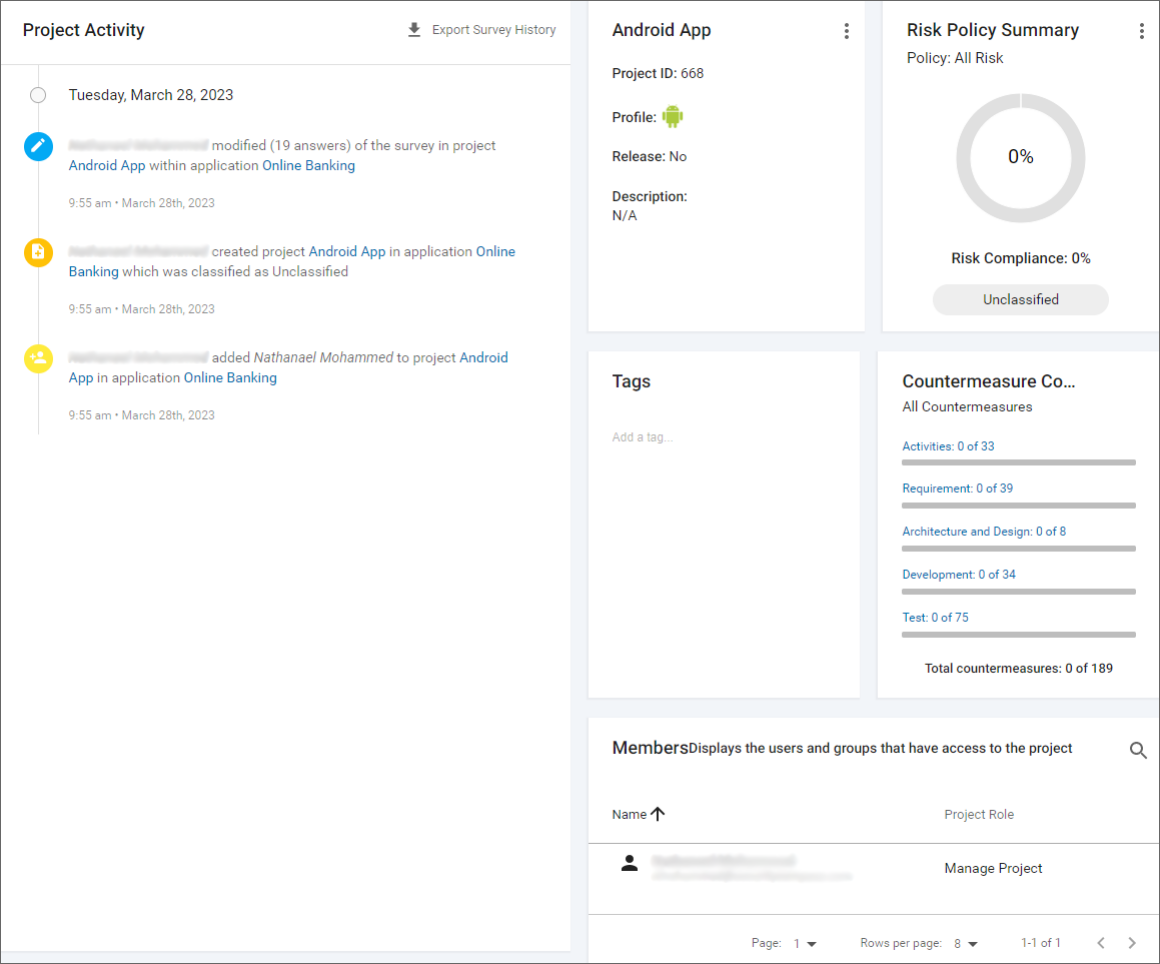Open the Android App card options menu
Image resolution: width=1160 pixels, height=964 pixels.
coord(847,30)
